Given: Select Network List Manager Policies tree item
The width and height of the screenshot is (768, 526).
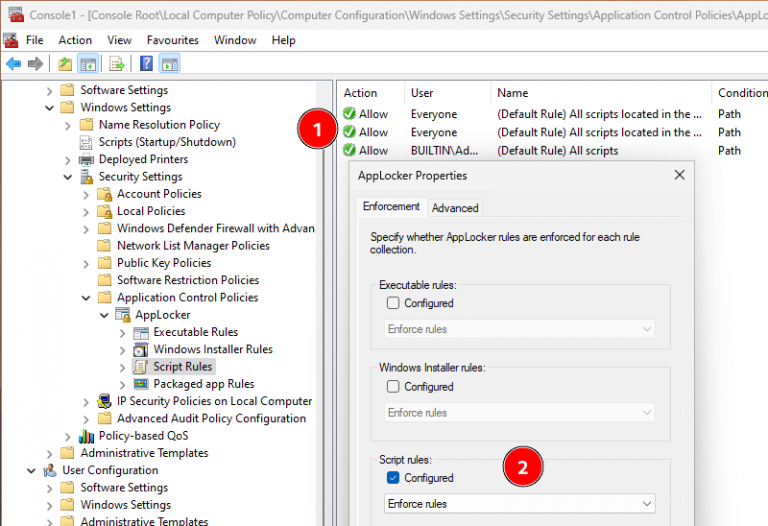Looking at the screenshot, I should coord(193,246).
